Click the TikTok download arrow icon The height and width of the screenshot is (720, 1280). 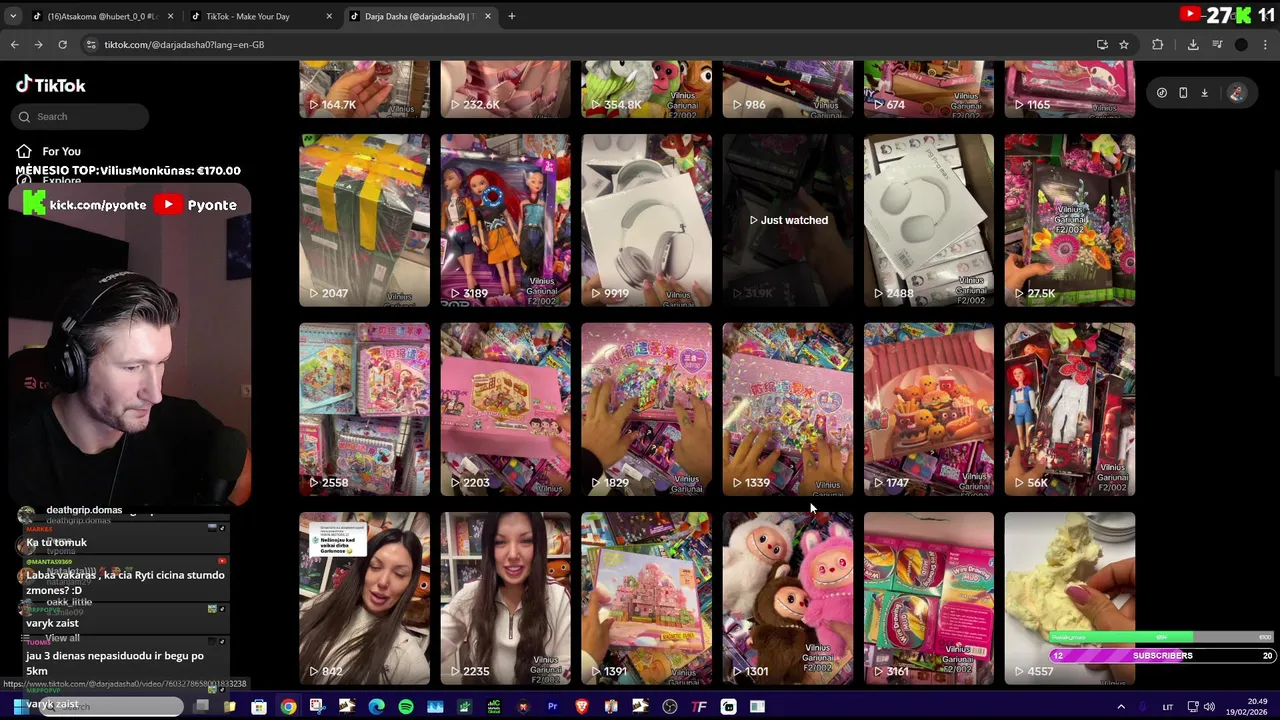pos(1205,93)
